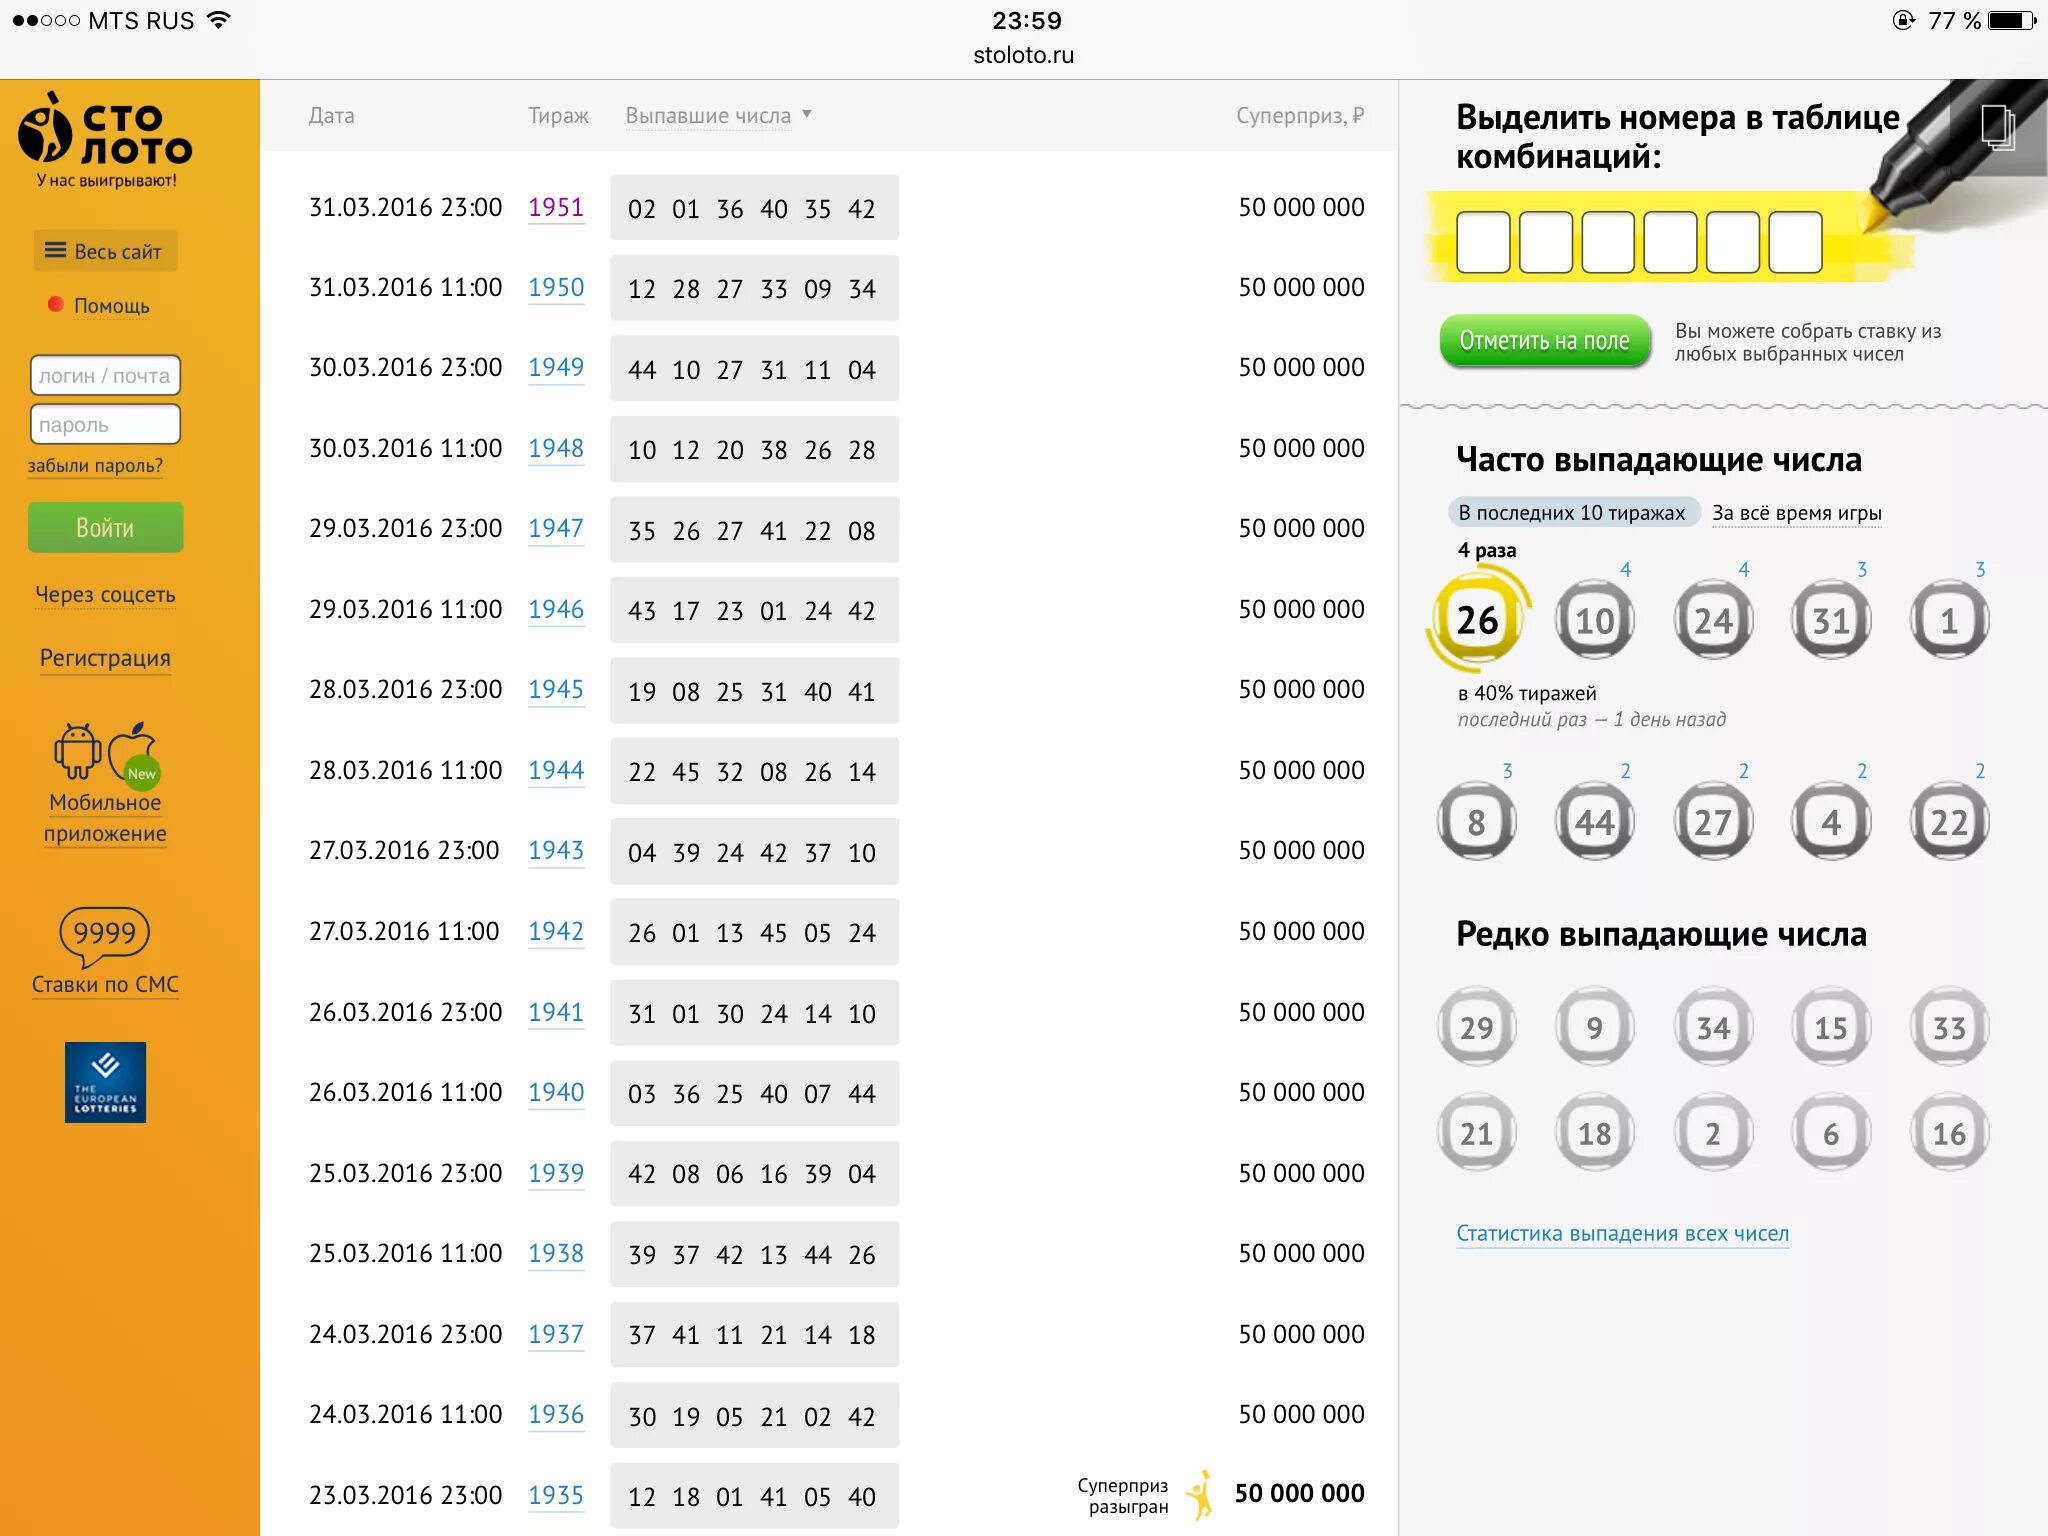Click 'Регистрация' link
The image size is (2048, 1536).
tap(103, 657)
